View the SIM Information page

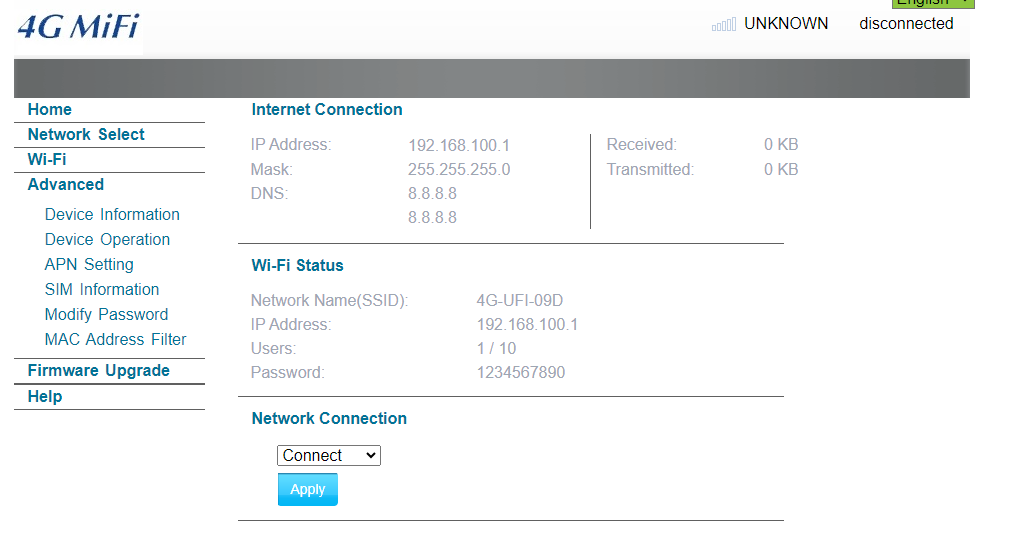coord(102,290)
